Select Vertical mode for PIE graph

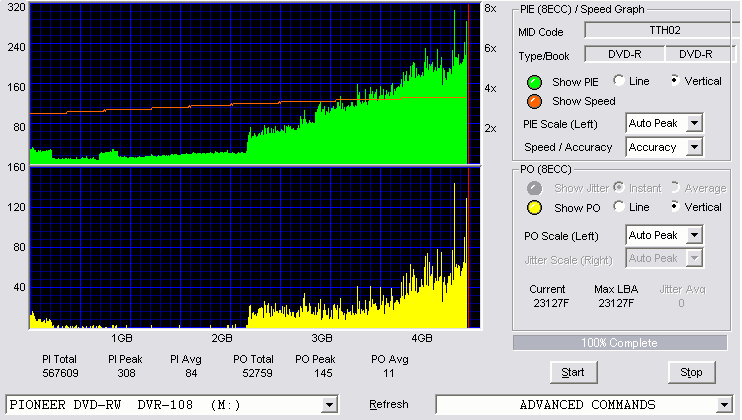click(675, 81)
